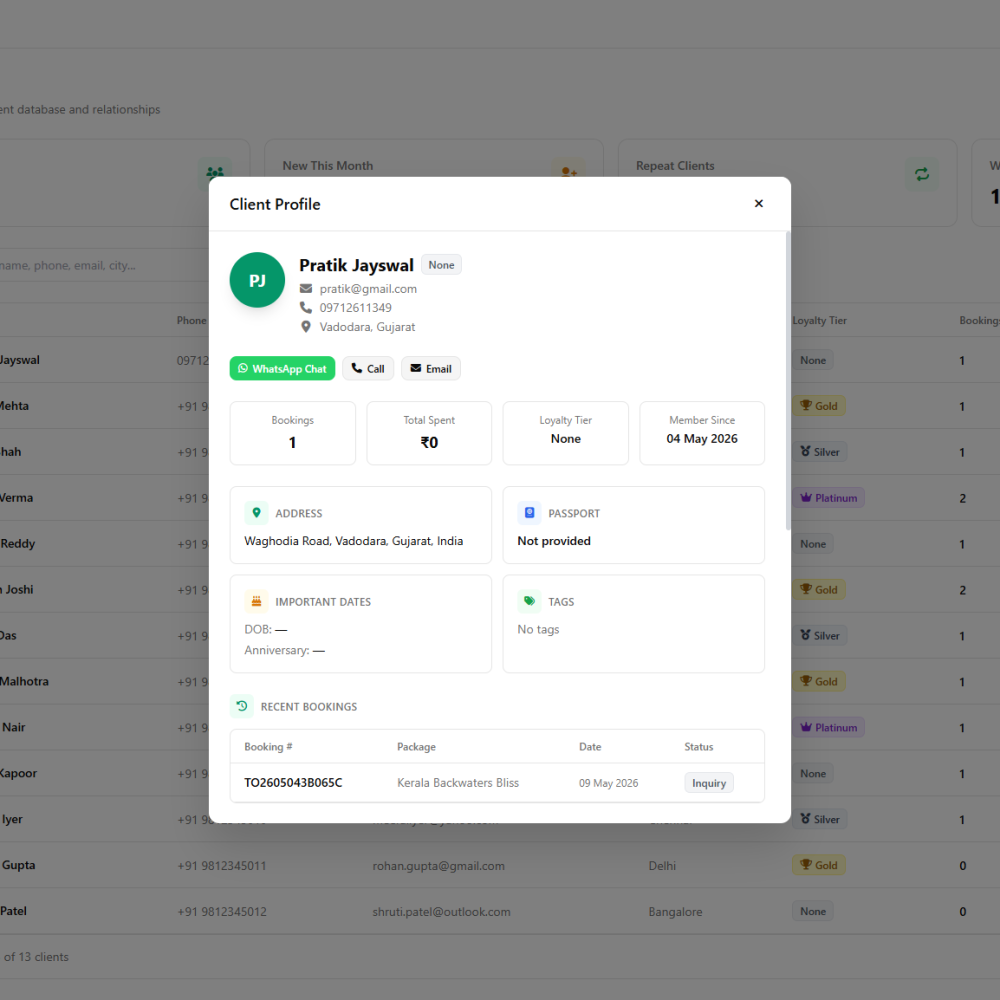Viewport: 1000px width, 1000px height.
Task: Click None tier badge in Patel row
Action: pyautogui.click(x=812, y=911)
